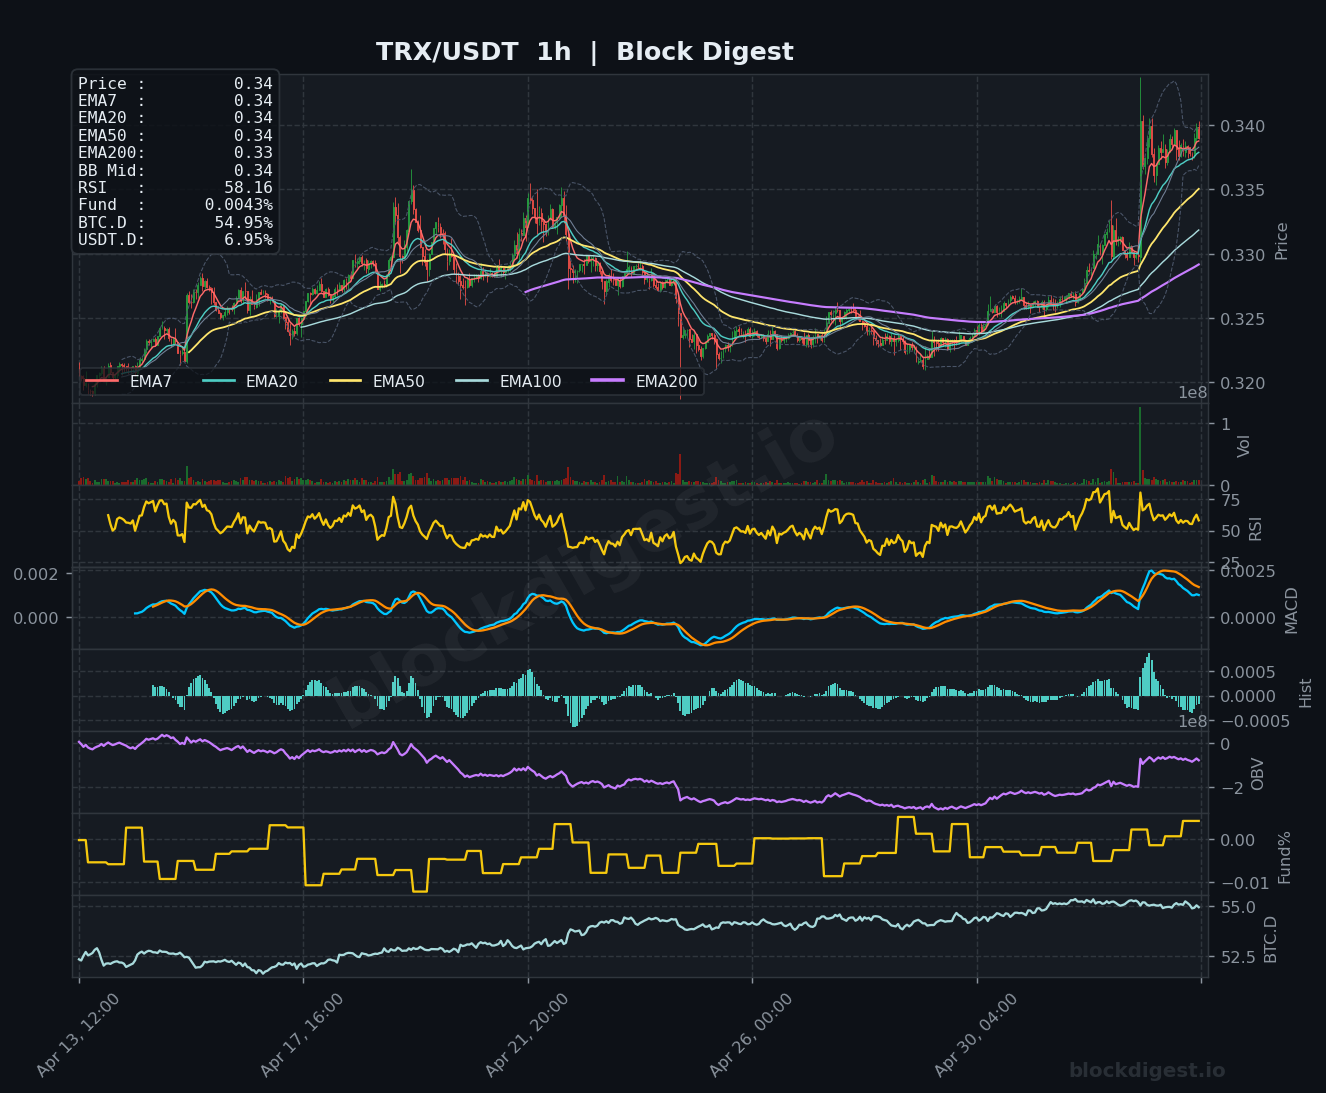Image resolution: width=1326 pixels, height=1093 pixels.
Task: Click the Price axis label
Action: 1282,241
